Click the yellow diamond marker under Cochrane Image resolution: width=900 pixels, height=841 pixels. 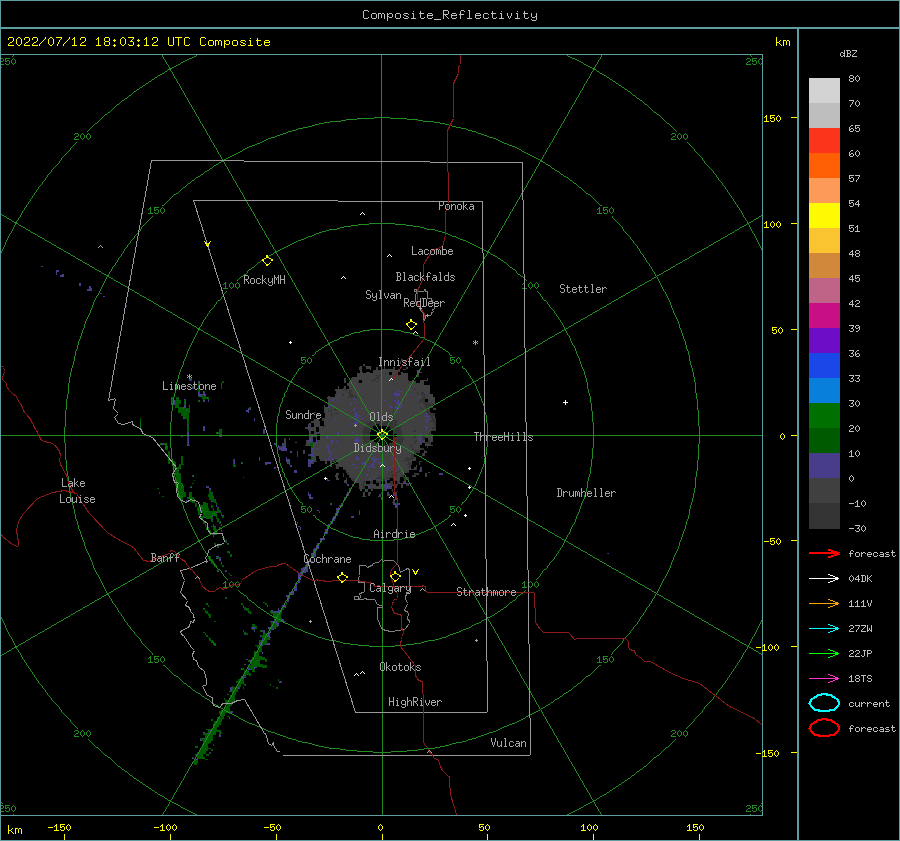coord(343,578)
